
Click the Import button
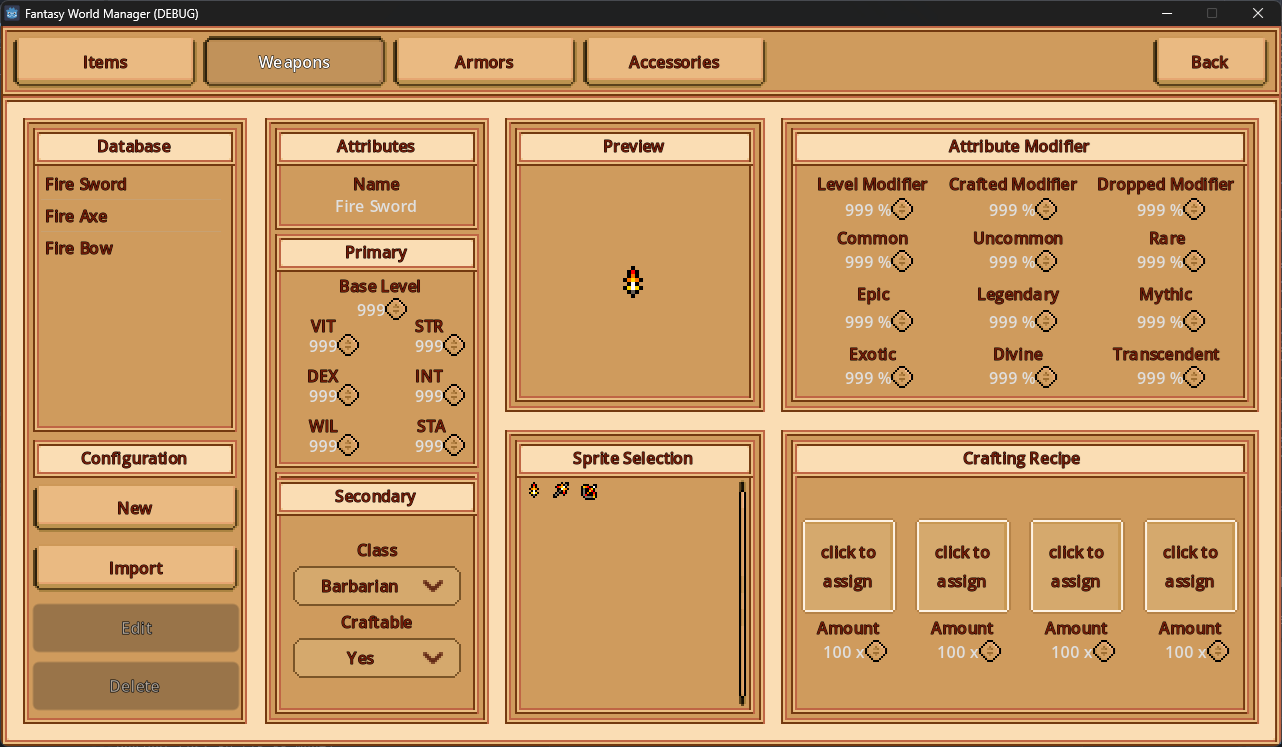click(x=135, y=568)
